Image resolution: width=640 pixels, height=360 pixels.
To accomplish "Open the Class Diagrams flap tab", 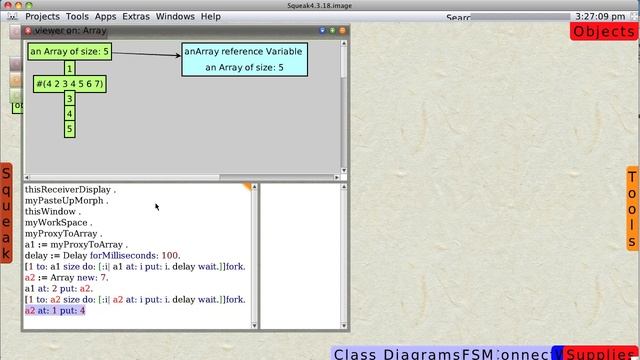I will [397, 353].
